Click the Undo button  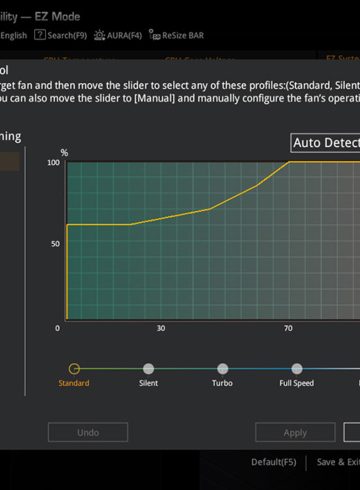(88, 432)
